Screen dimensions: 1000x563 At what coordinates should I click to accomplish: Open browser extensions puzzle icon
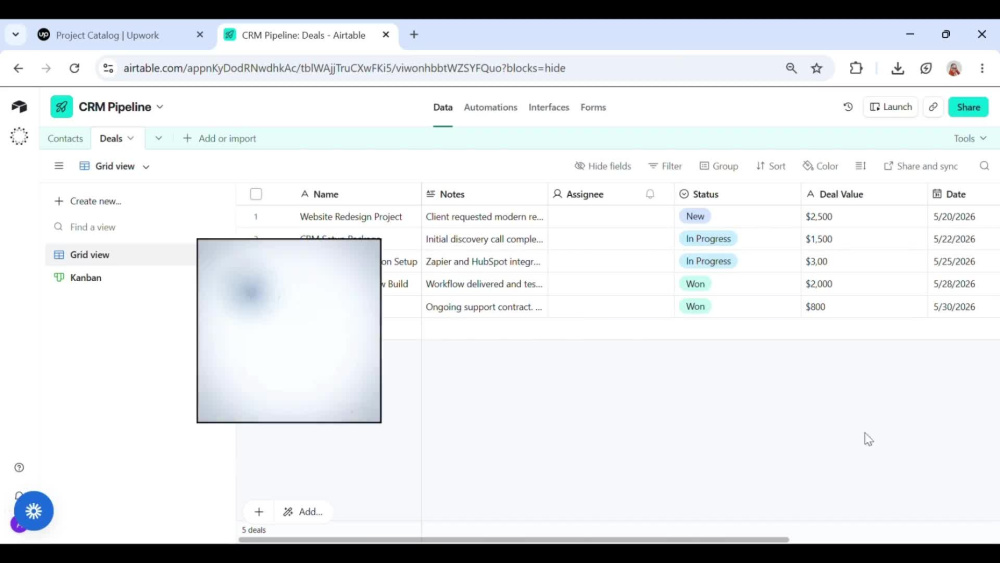(x=856, y=68)
